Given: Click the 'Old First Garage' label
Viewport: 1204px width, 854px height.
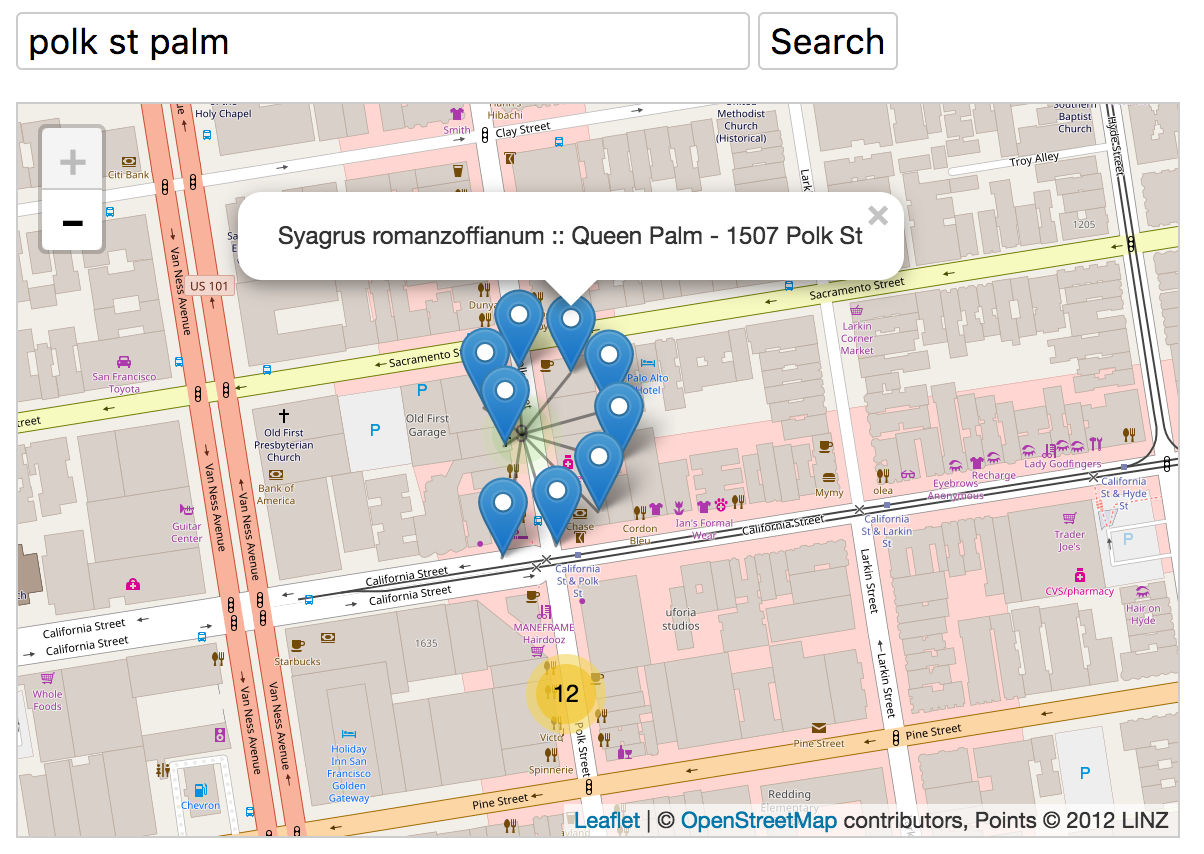Looking at the screenshot, I should coord(427,425).
